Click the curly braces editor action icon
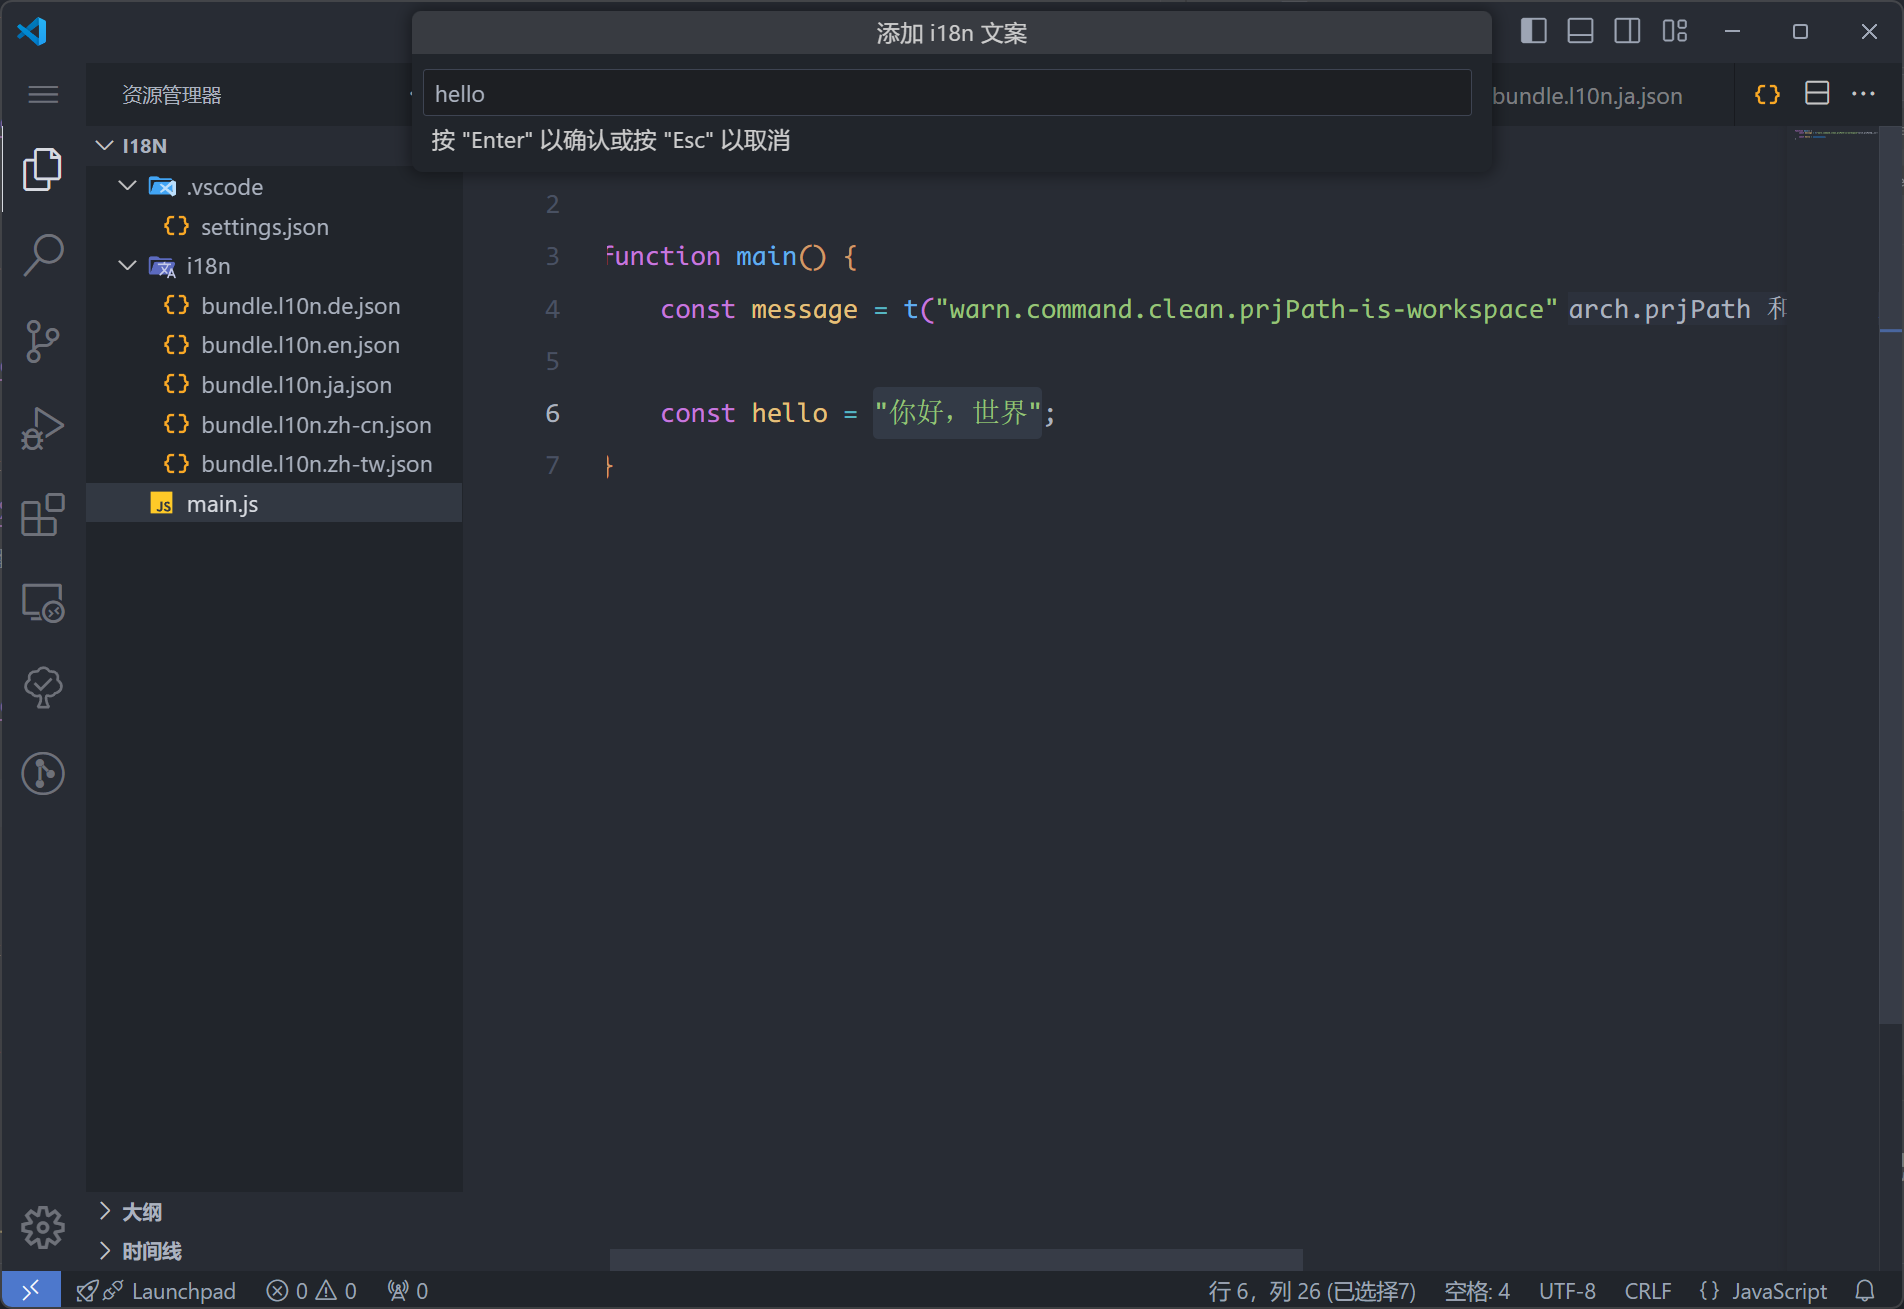1904x1309 pixels. (1767, 94)
